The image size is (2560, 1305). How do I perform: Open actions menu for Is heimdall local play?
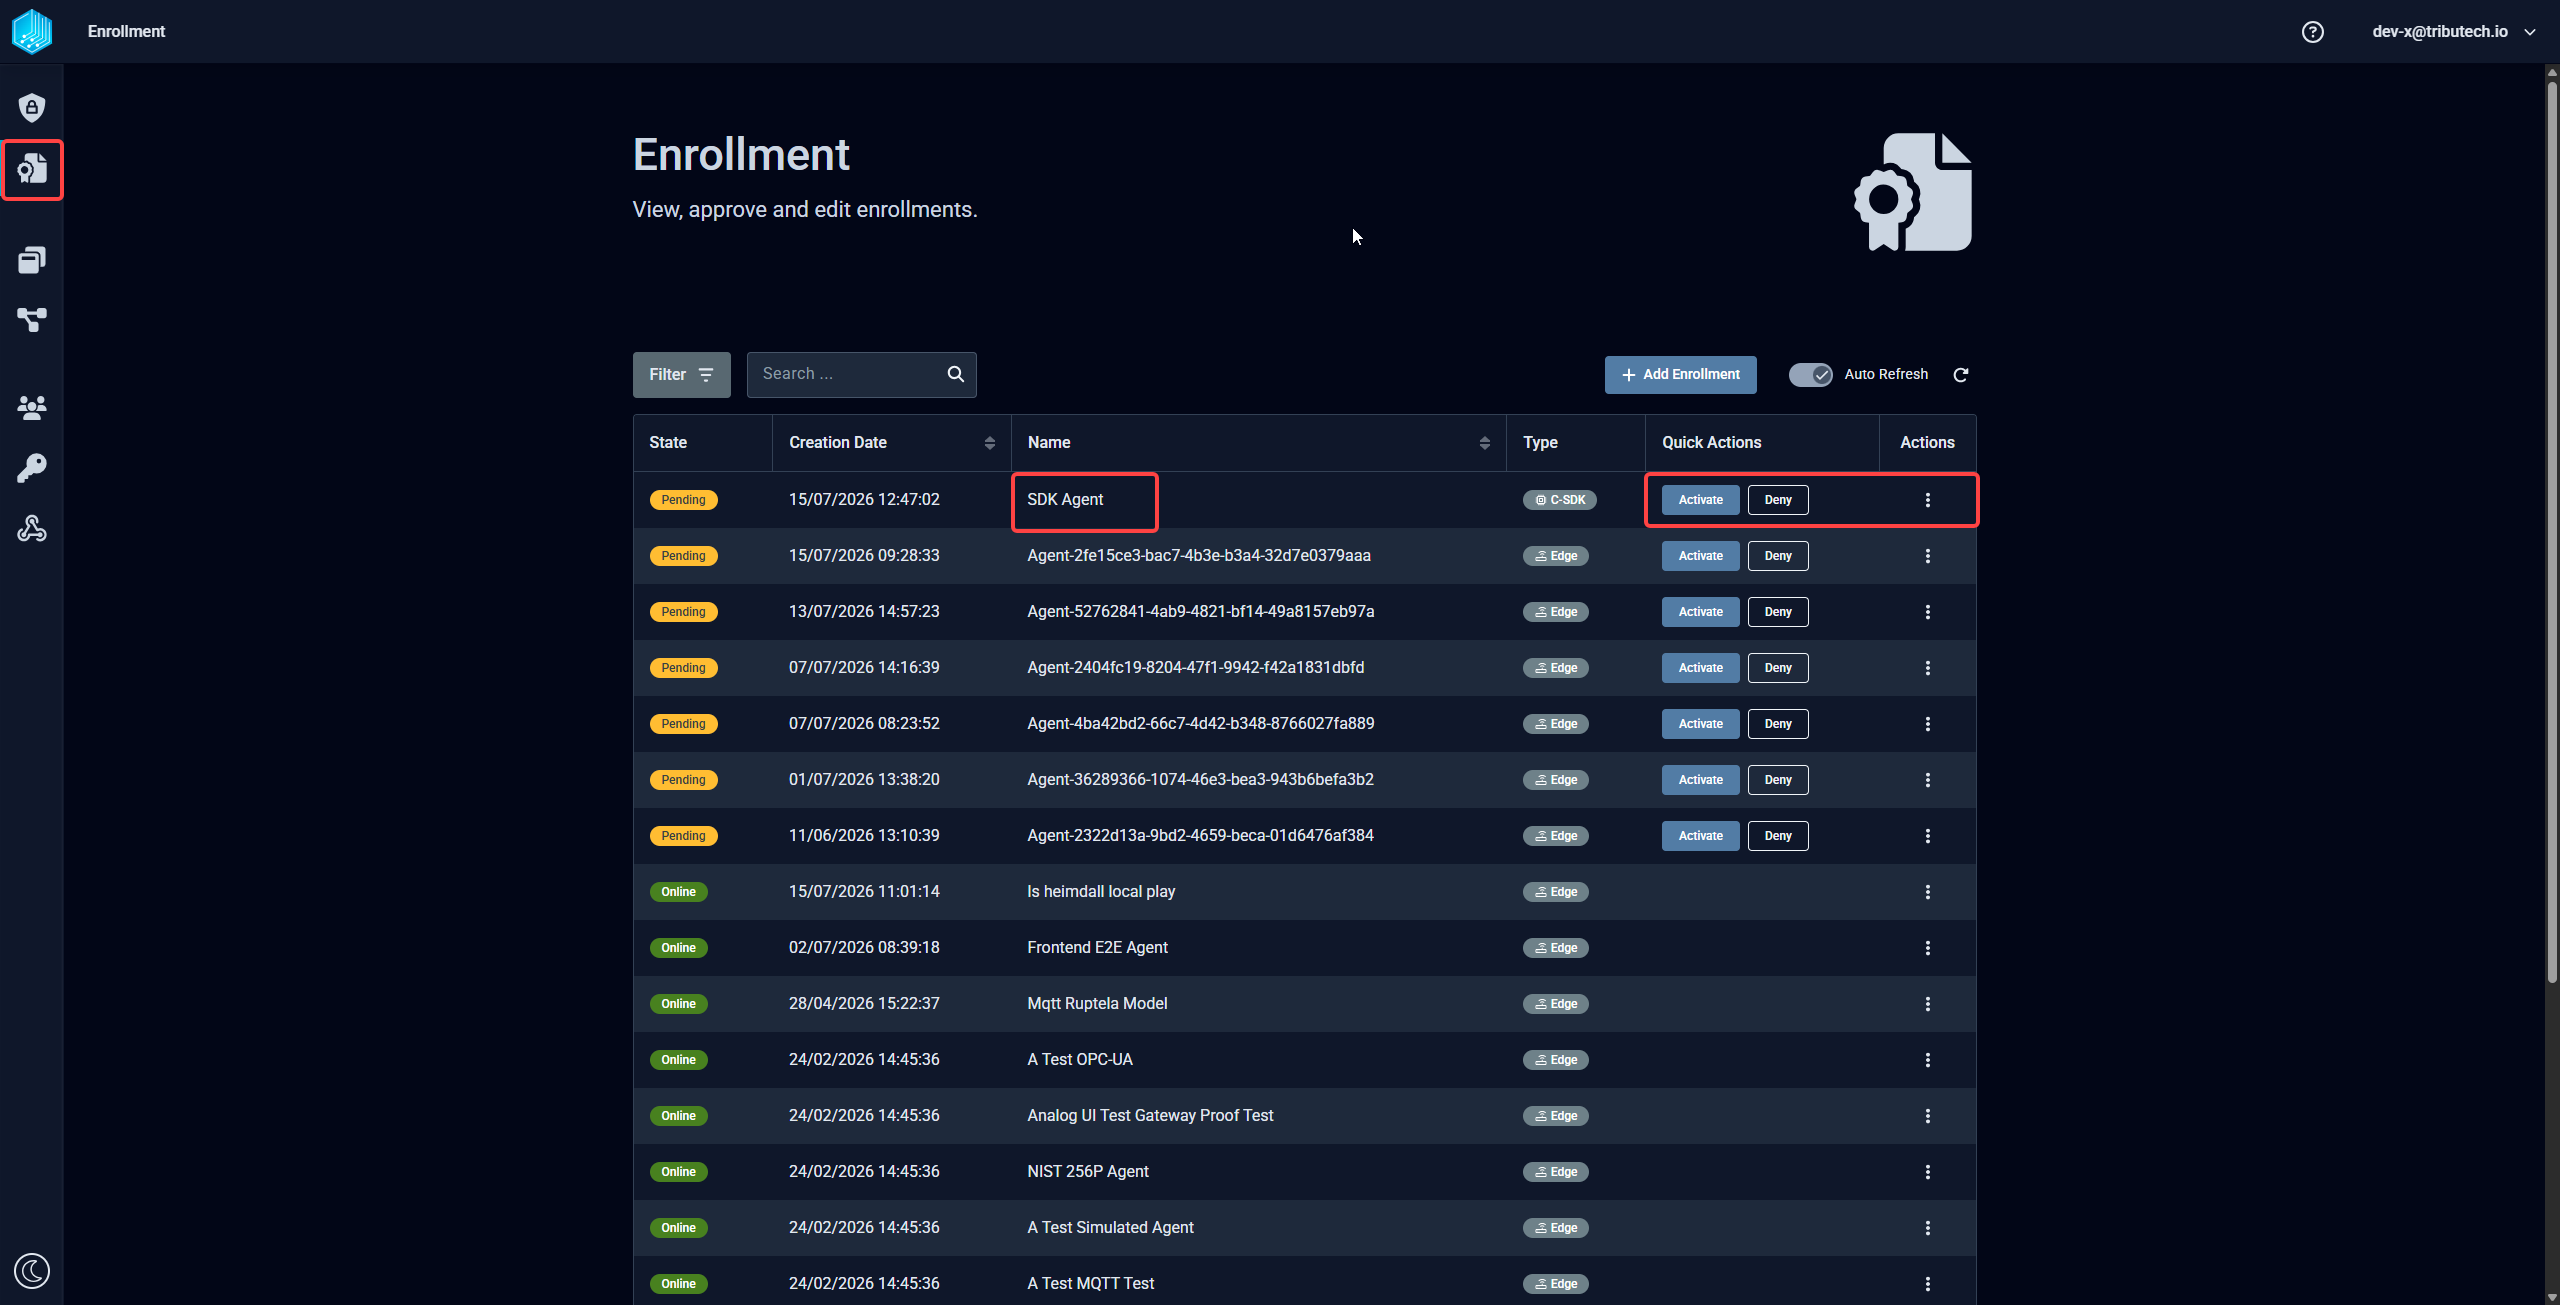click(1928, 892)
